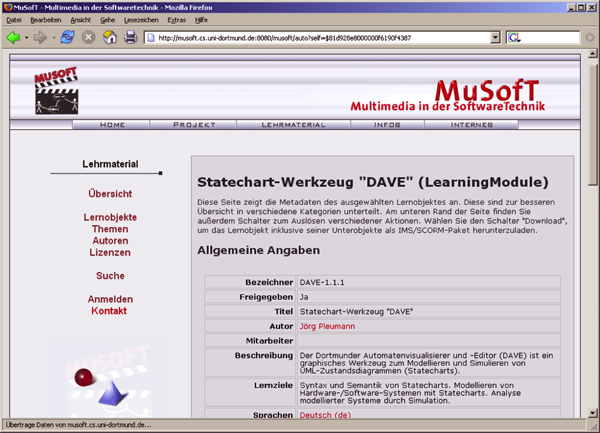Click into the Google search box
The image size is (600, 433).
click(549, 37)
